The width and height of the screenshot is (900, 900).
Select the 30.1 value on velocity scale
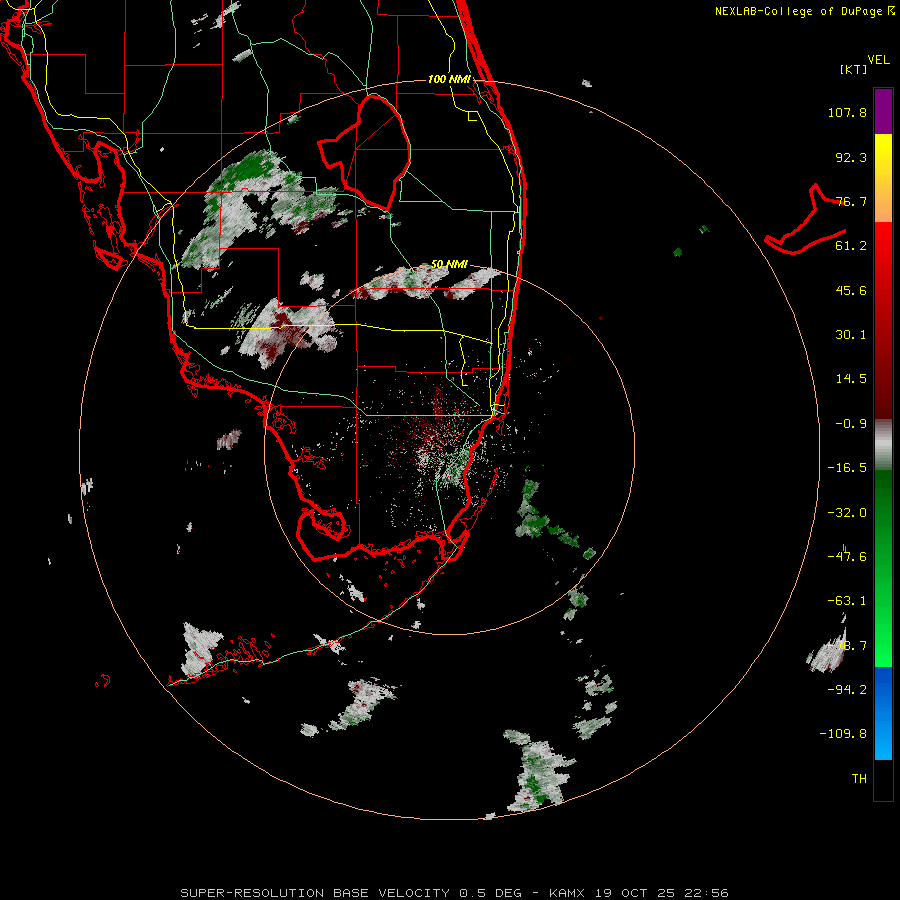pos(851,335)
